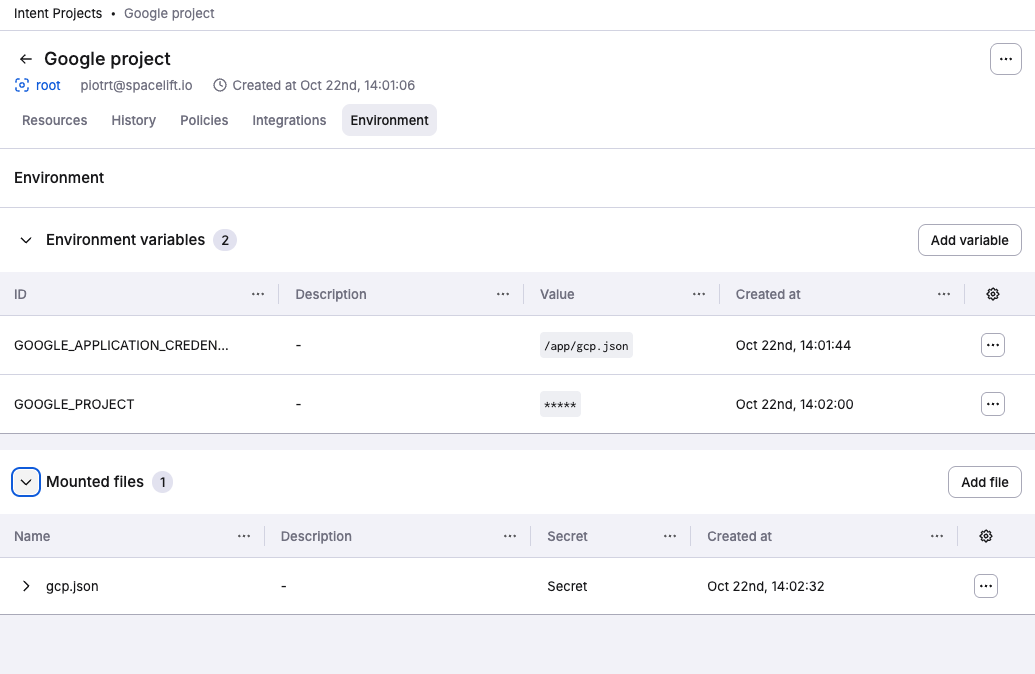Reveal the masked GOOGLE_PROJECT value
The width and height of the screenshot is (1035, 674).
(x=560, y=404)
